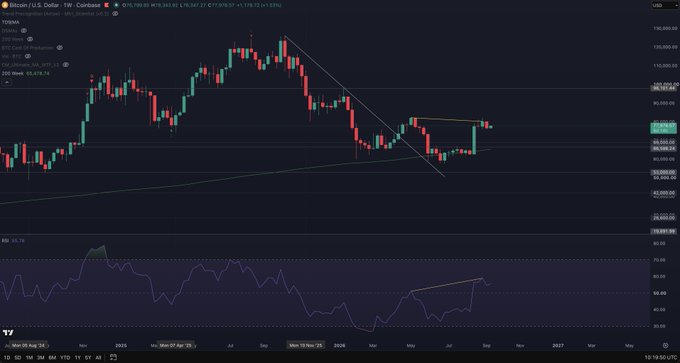Screen dimensions: 680x363
Task: Toggle eye icon for DSMAs indicator
Action: 24,30
